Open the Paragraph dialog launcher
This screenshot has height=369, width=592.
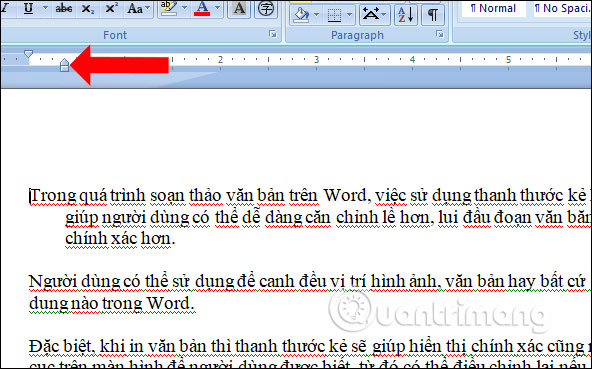[x=439, y=34]
